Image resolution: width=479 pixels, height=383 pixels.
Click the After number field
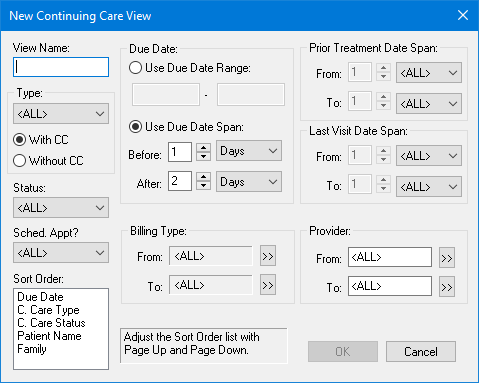pos(180,181)
